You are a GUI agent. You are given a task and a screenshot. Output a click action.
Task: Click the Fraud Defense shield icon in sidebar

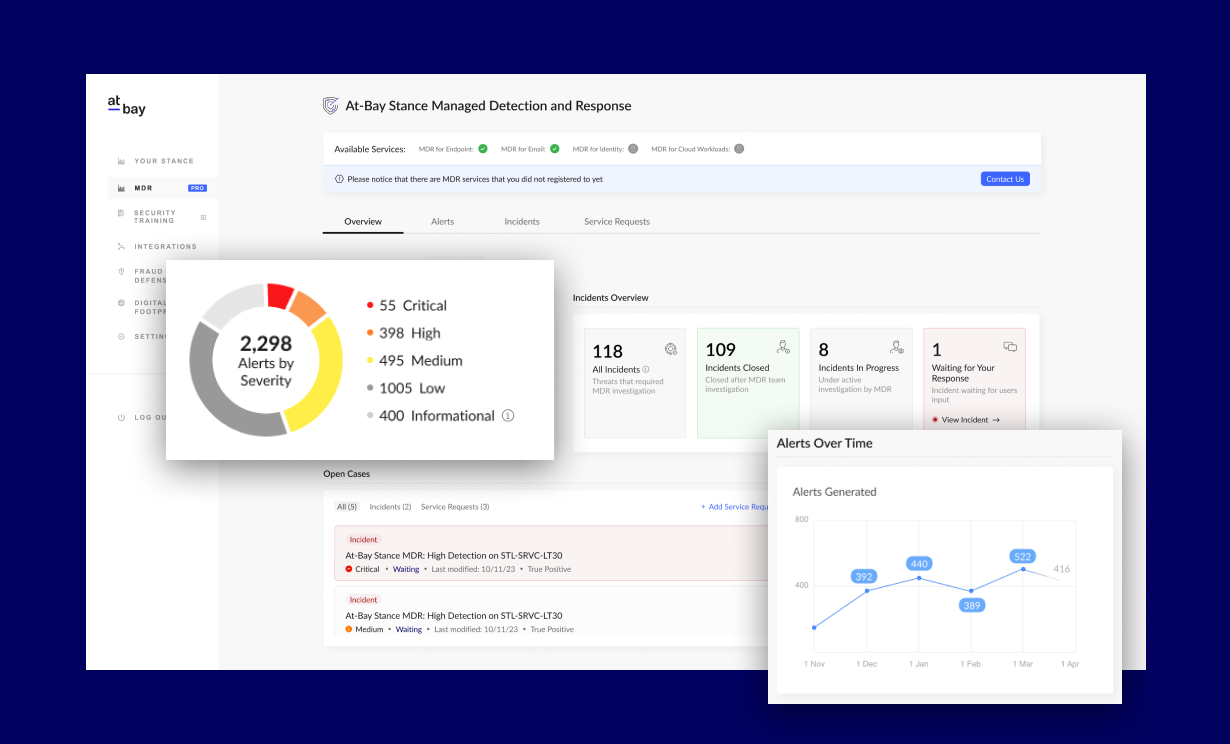pyautogui.click(x=121, y=271)
